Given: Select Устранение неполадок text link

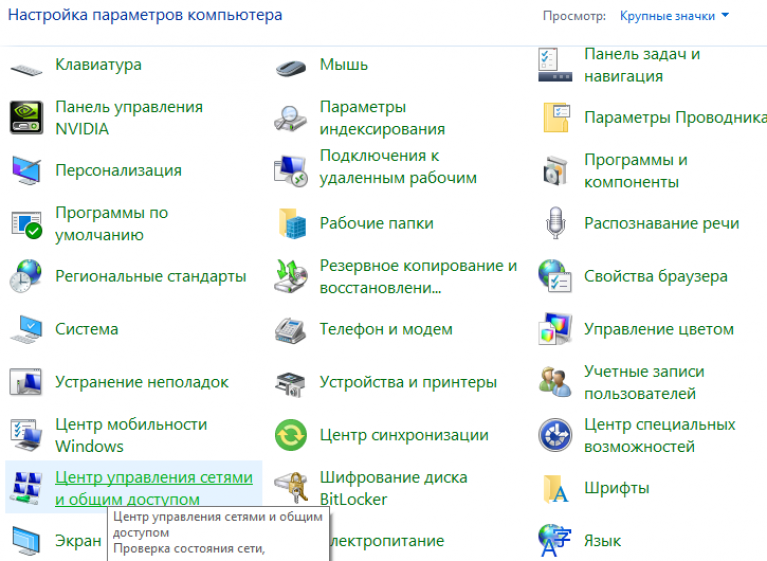Looking at the screenshot, I should [142, 382].
